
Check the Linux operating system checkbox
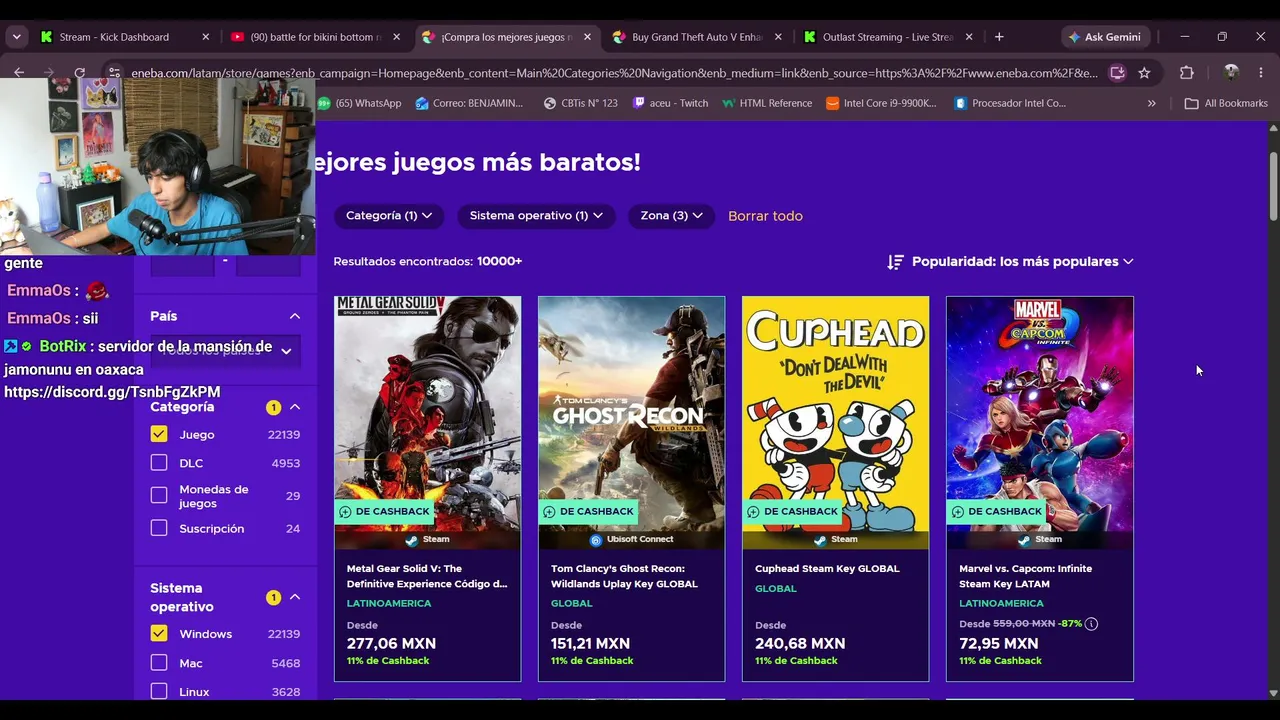pyautogui.click(x=159, y=691)
